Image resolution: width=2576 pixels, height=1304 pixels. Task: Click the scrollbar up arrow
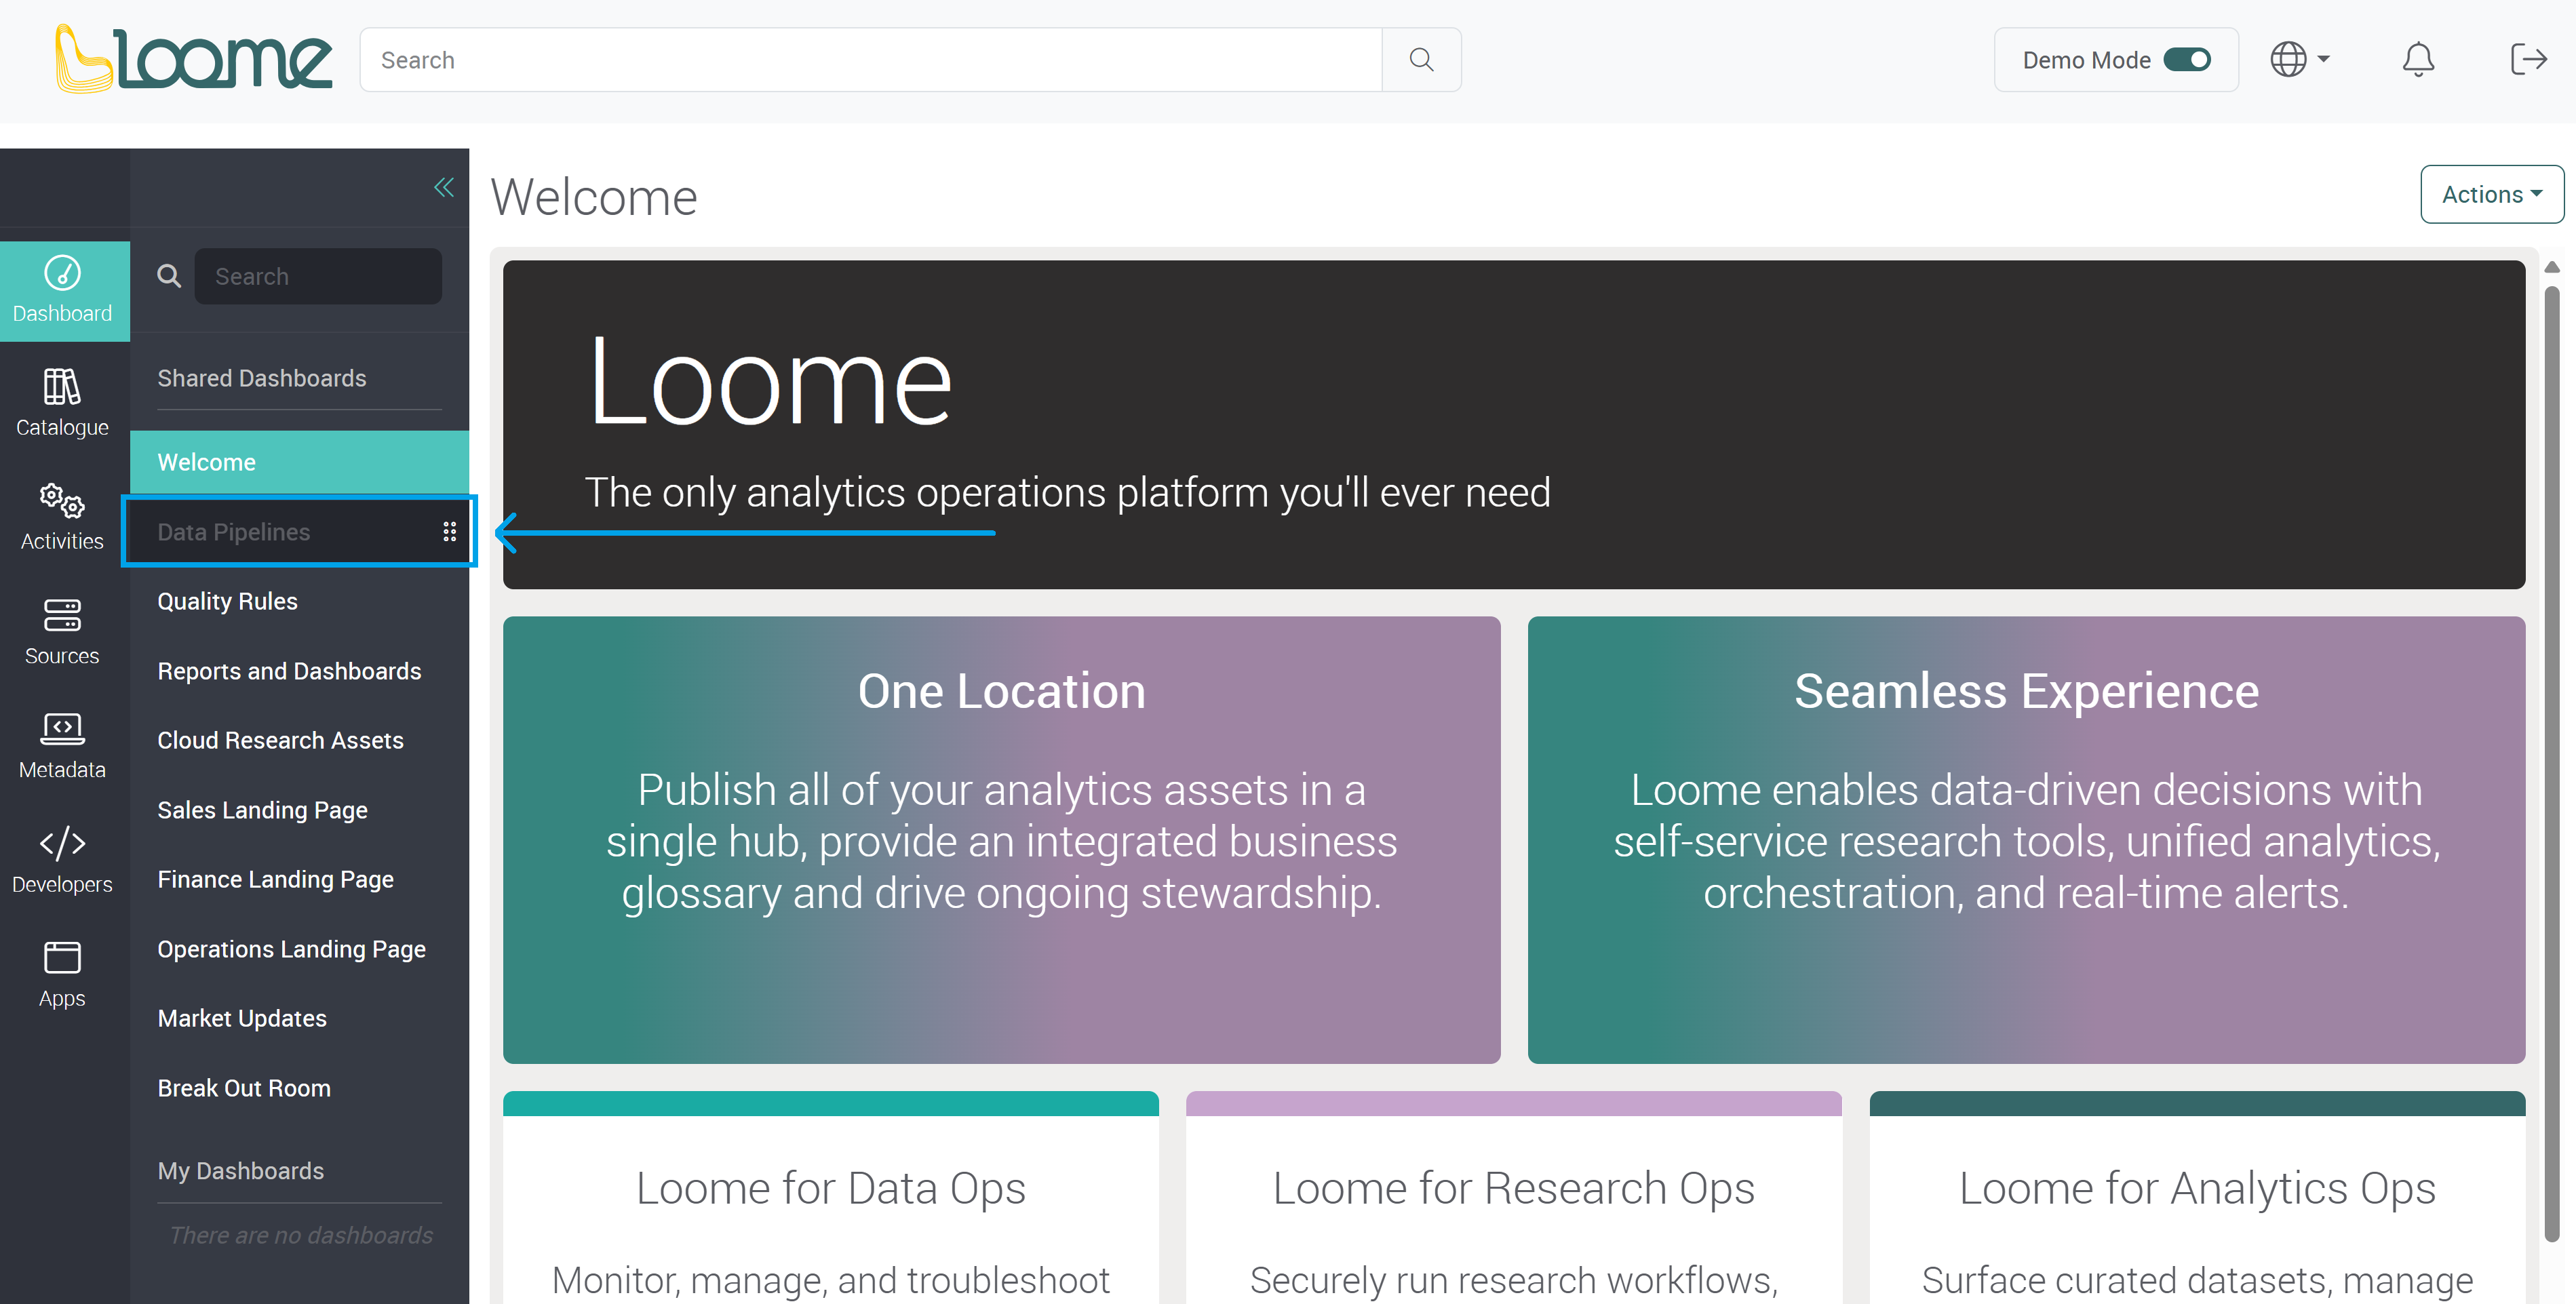click(2552, 267)
